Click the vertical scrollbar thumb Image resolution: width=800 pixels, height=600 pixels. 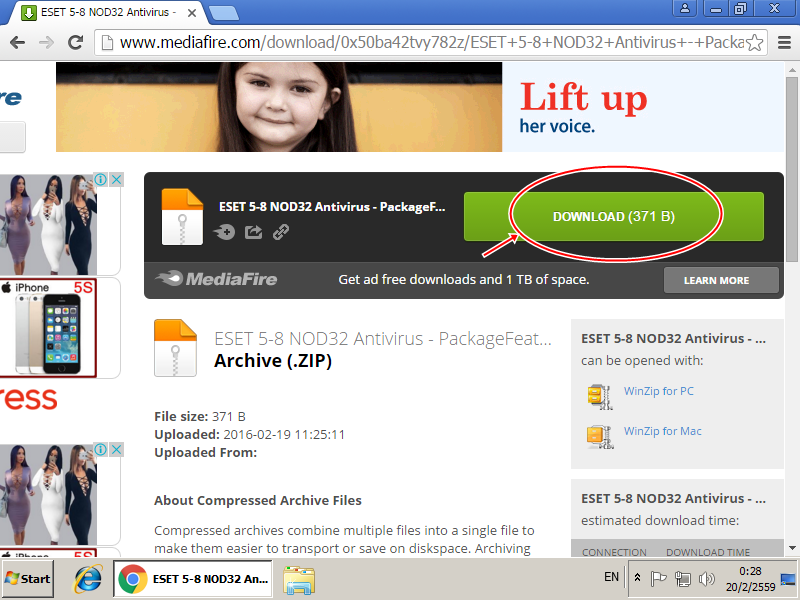792,169
